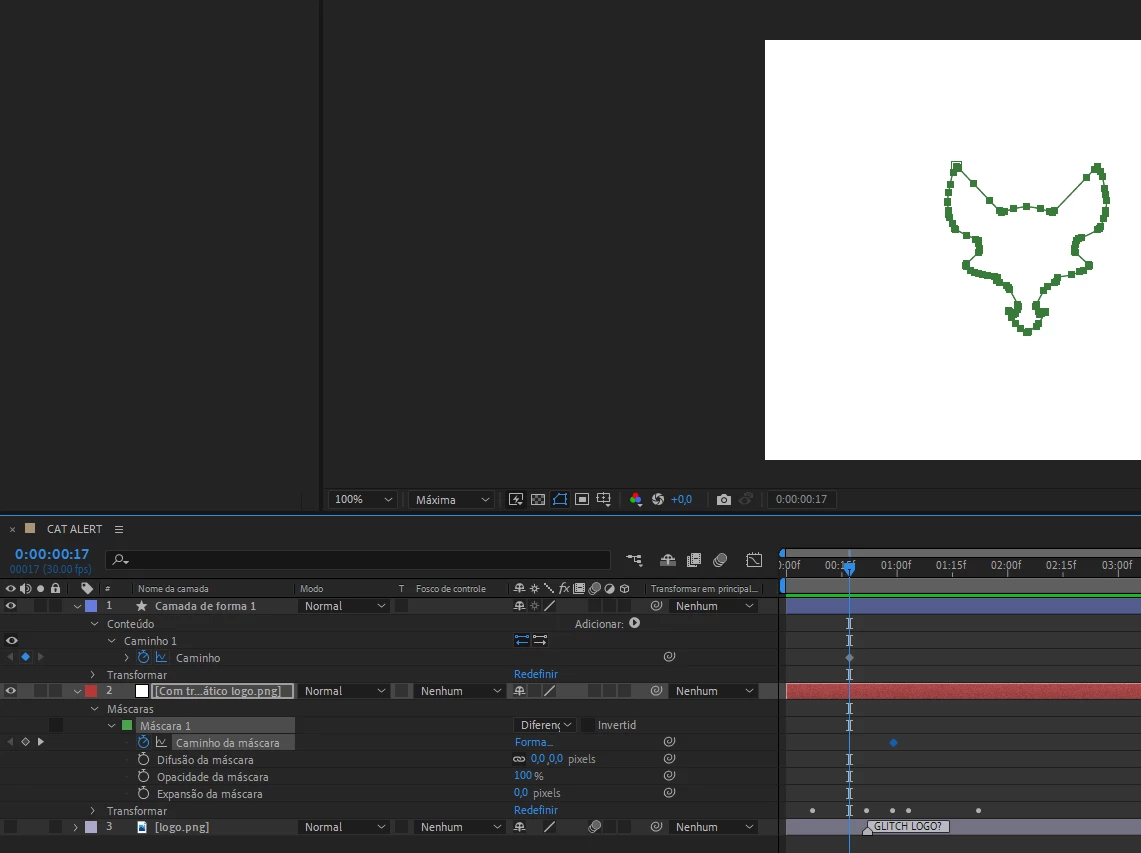Check the Invertido box for Máscara 1
This screenshot has width=1141, height=853.
(588, 725)
